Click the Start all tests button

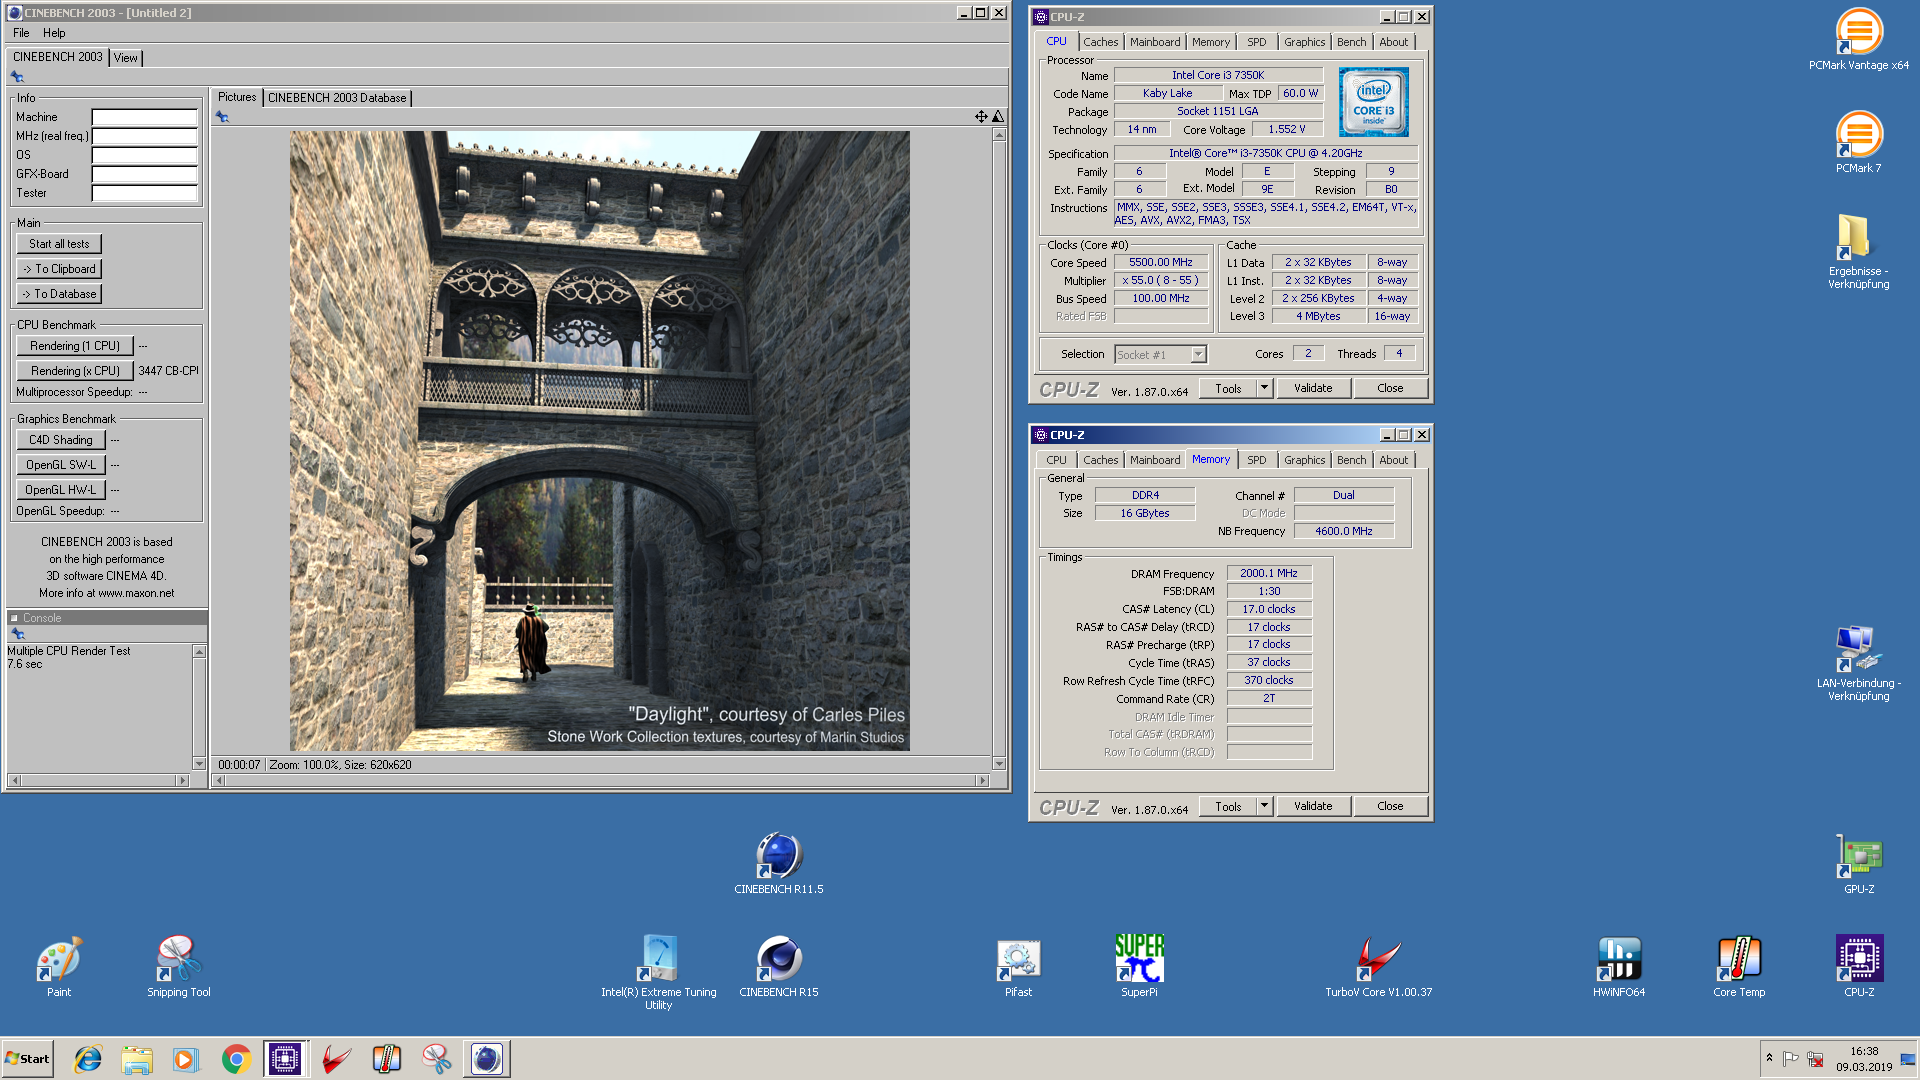(x=59, y=244)
